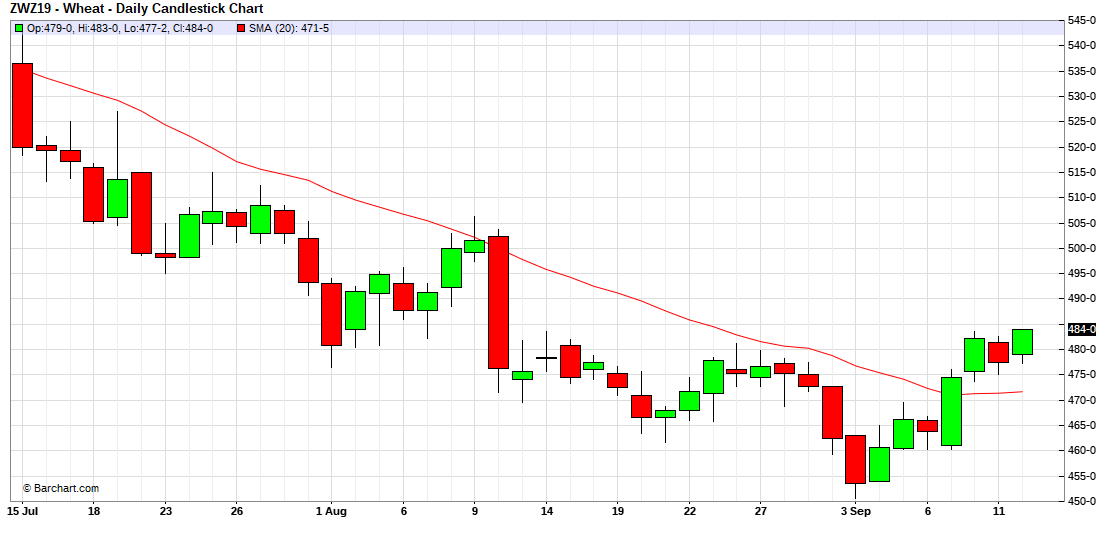
Task: Click the 19 date axis label
Action: click(x=618, y=511)
